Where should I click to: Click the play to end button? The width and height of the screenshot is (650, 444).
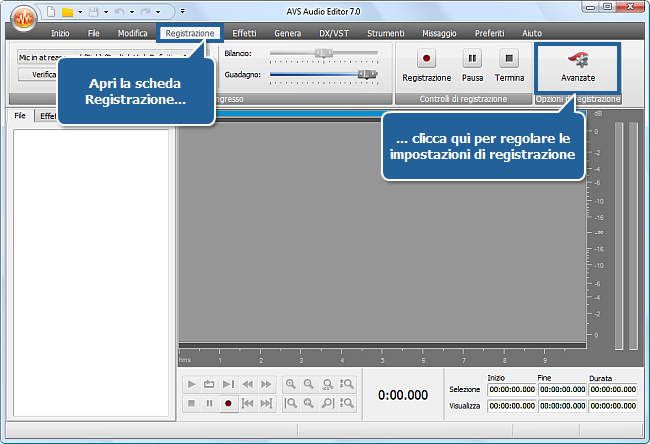pos(228,384)
